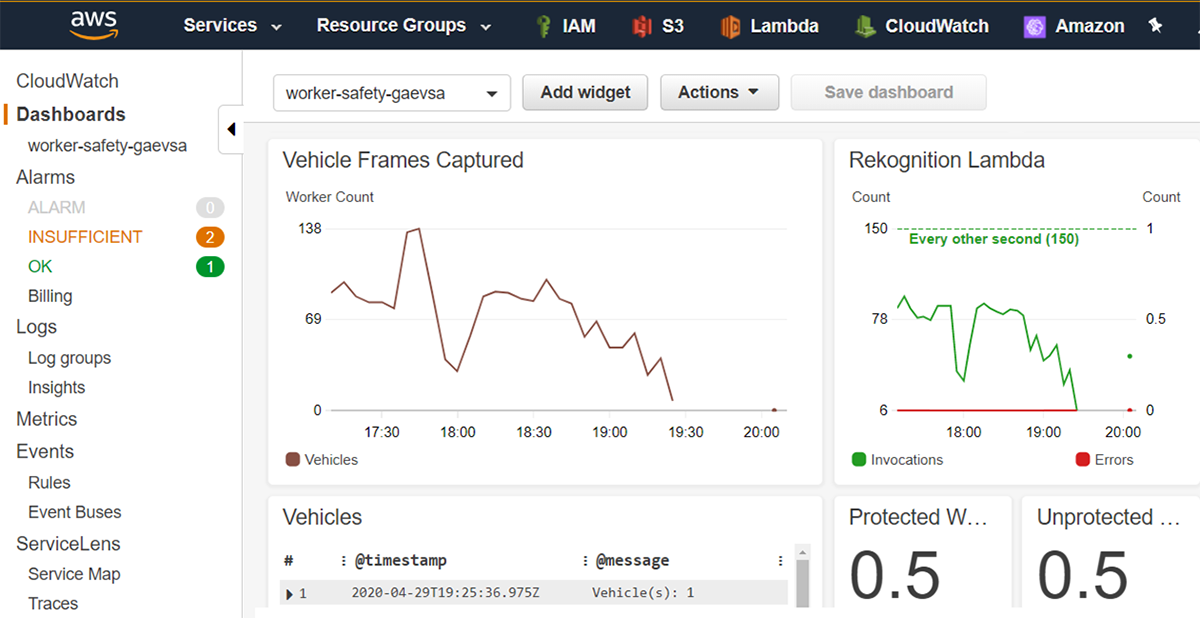Click the Protected W… widget title
Image resolution: width=1200 pixels, height=618 pixels.
coord(919,517)
